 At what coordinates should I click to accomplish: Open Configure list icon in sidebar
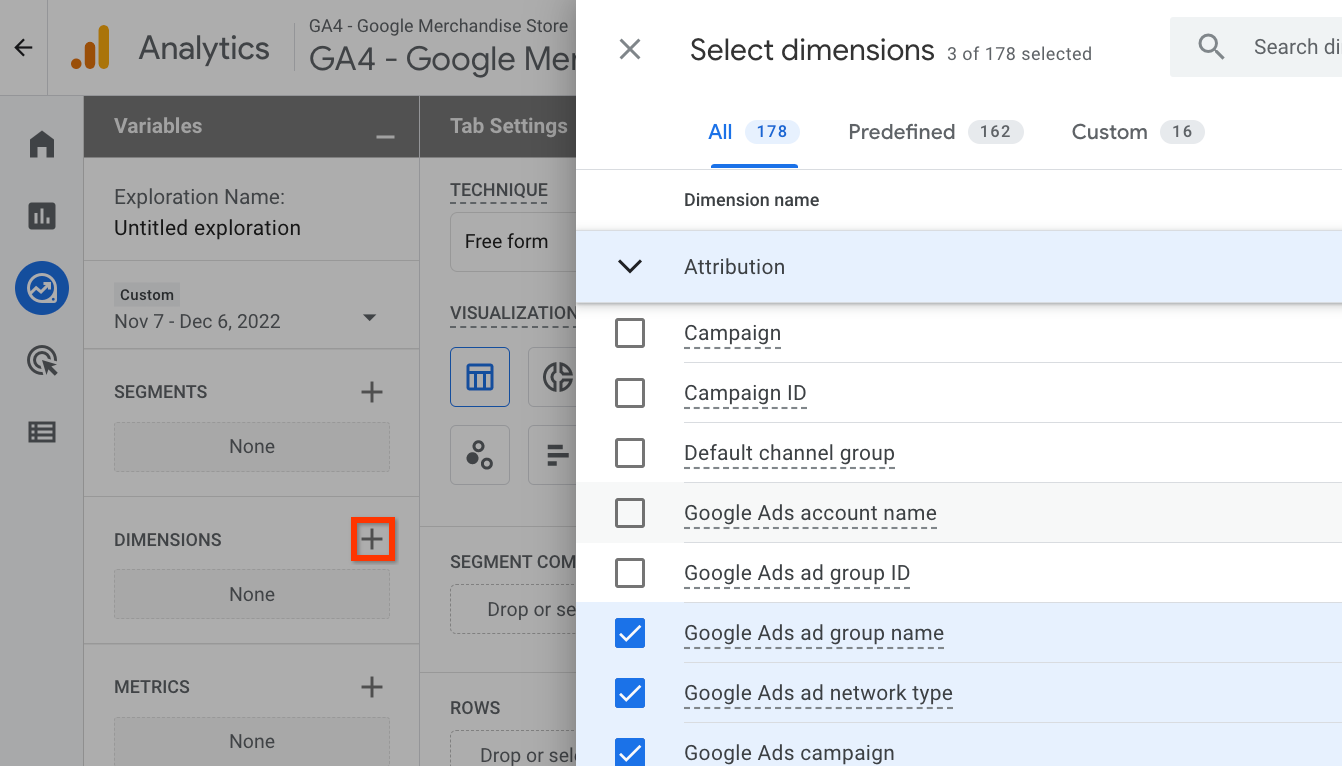pos(42,432)
